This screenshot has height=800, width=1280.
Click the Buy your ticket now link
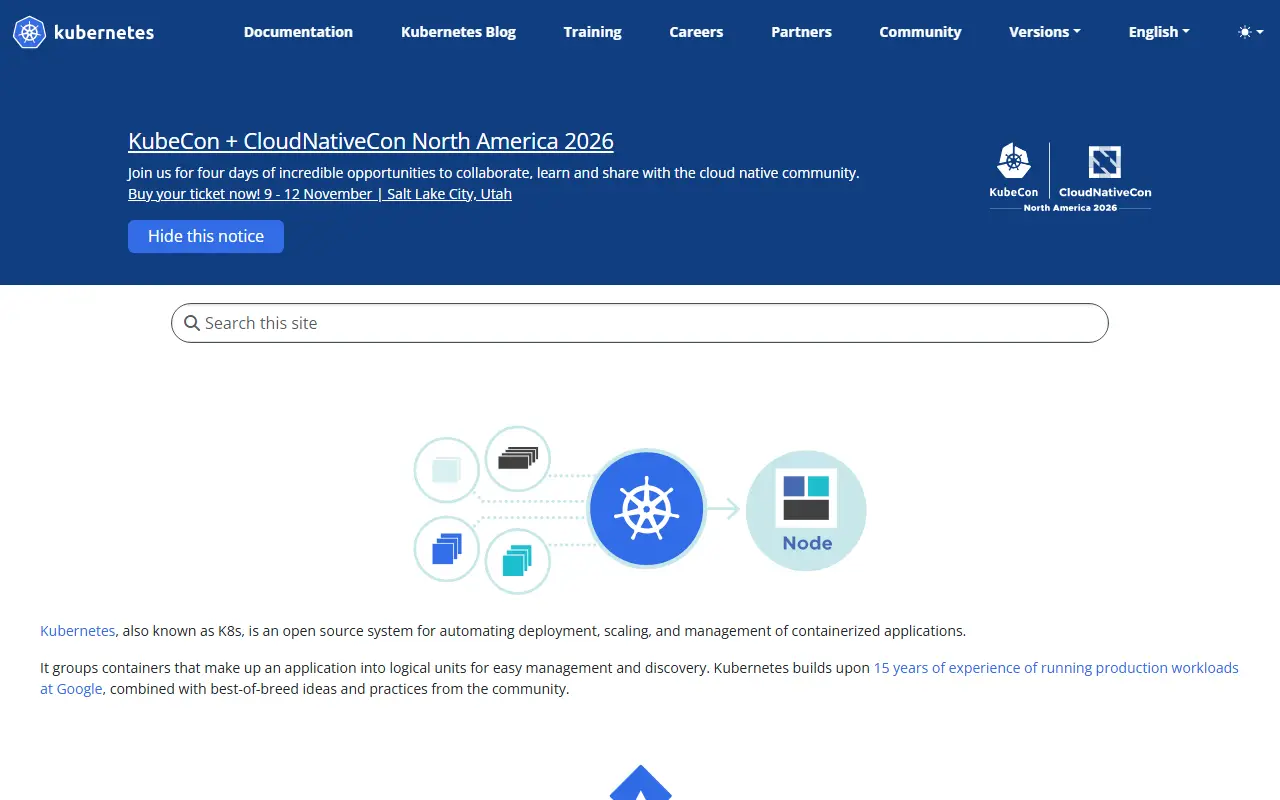click(x=320, y=194)
